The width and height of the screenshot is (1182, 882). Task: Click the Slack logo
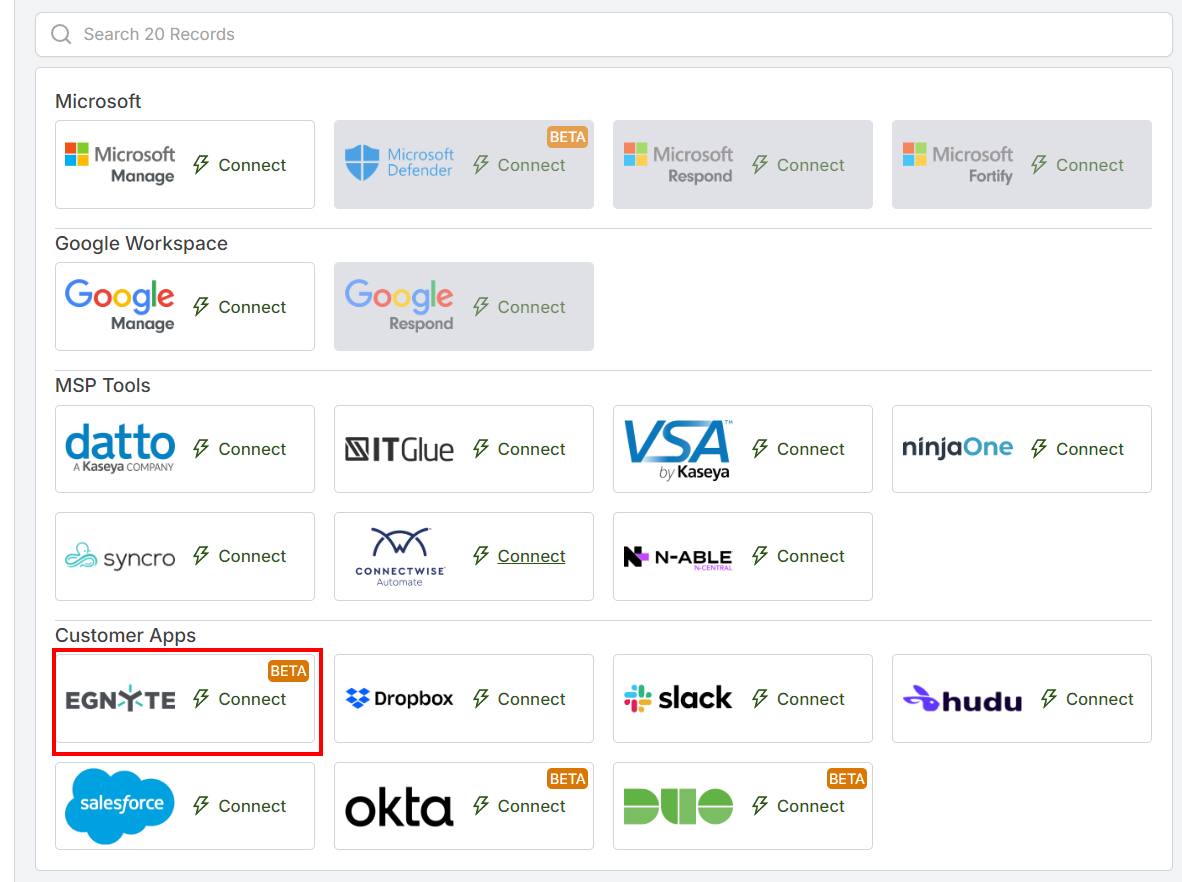(x=678, y=698)
